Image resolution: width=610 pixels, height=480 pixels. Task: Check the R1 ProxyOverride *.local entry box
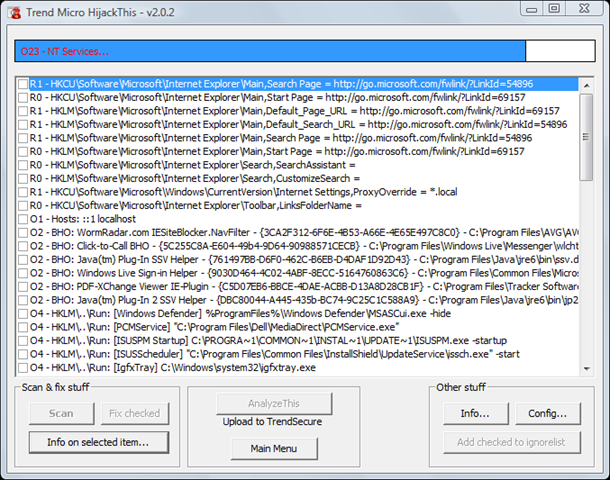[x=23, y=192]
